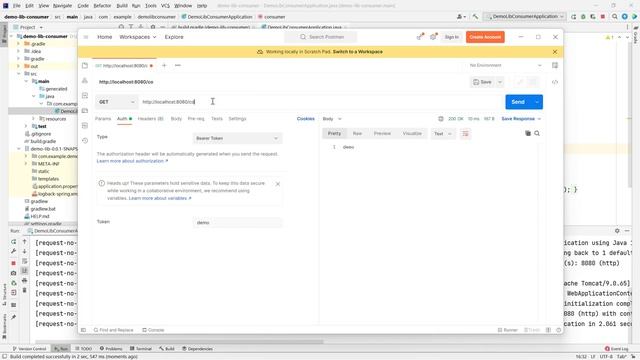
Task: Click the Save button
Action: tap(482, 82)
